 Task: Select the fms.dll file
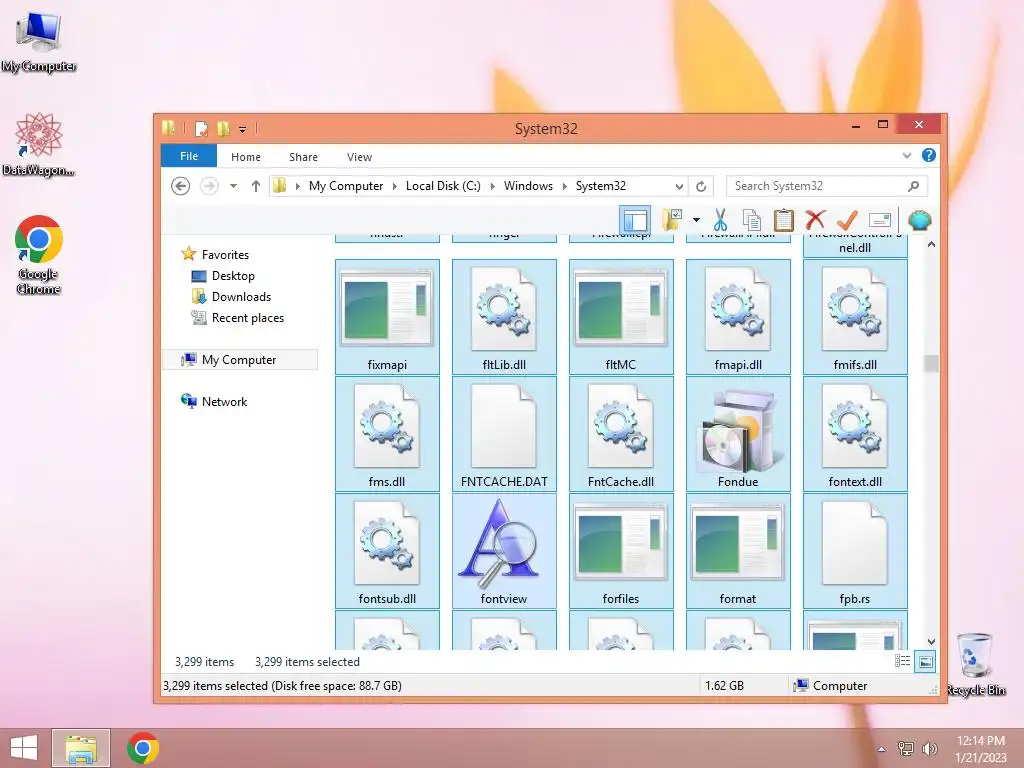[x=387, y=434]
